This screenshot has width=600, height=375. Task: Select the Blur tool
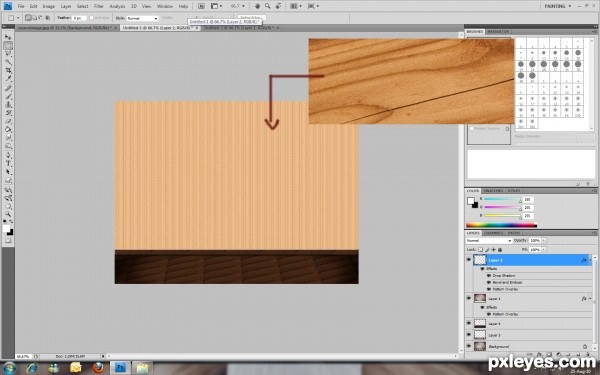click(x=8, y=138)
